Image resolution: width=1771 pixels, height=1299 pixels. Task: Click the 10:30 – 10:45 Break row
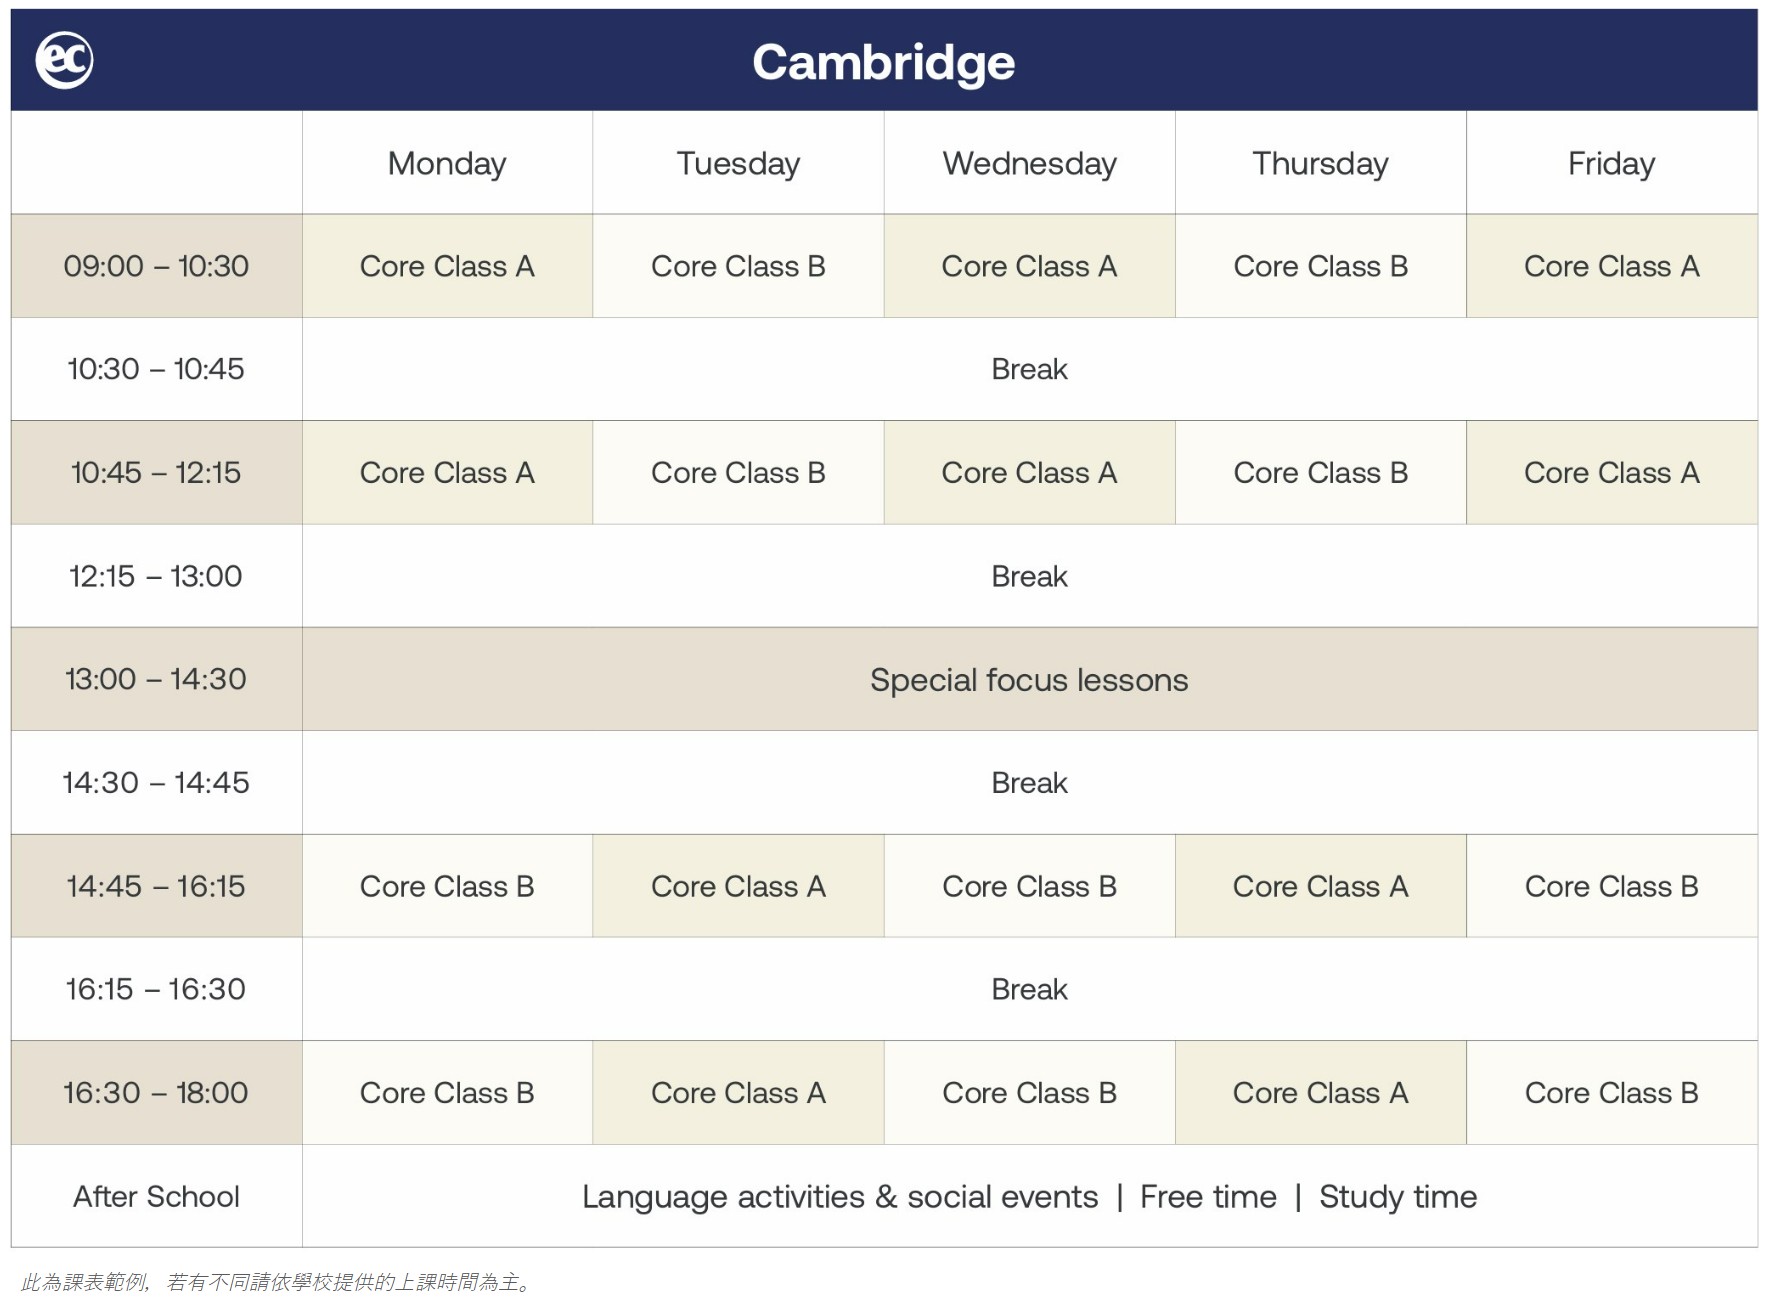pos(1029,369)
